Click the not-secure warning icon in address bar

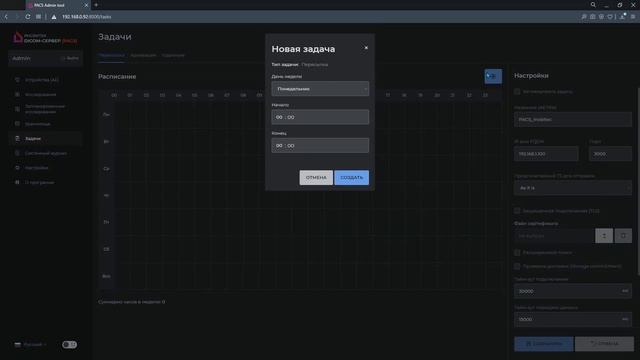pyautogui.click(x=54, y=17)
